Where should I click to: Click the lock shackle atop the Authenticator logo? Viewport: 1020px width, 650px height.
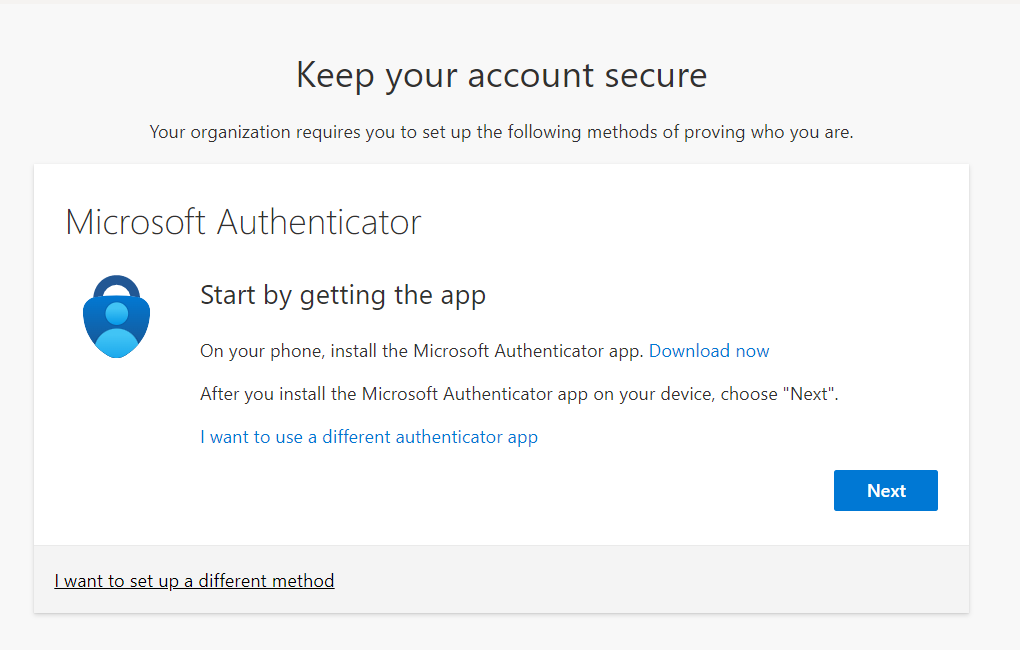(x=116, y=283)
